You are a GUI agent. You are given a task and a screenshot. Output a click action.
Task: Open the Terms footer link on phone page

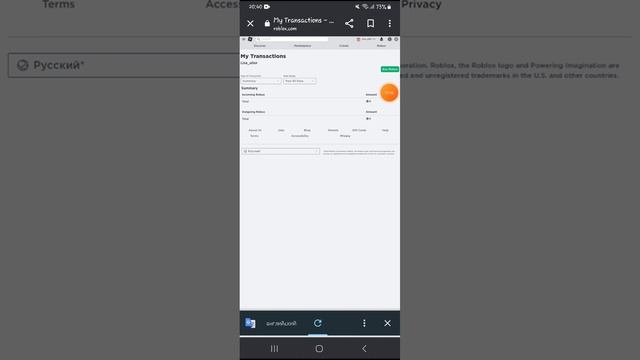click(254, 136)
